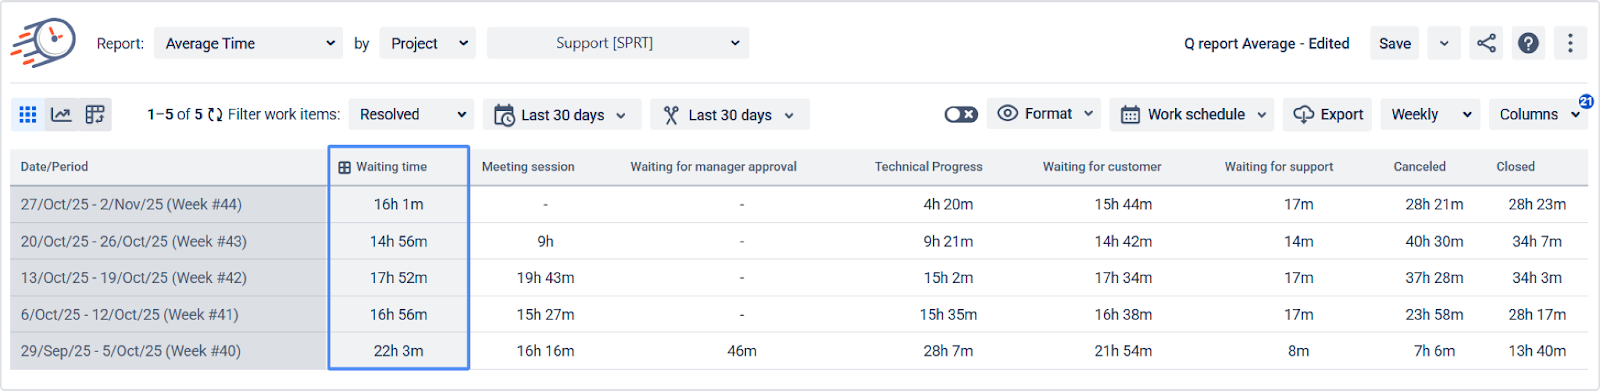Click the Canceled column header
Screen dimensions: 1600x391
(1419, 167)
